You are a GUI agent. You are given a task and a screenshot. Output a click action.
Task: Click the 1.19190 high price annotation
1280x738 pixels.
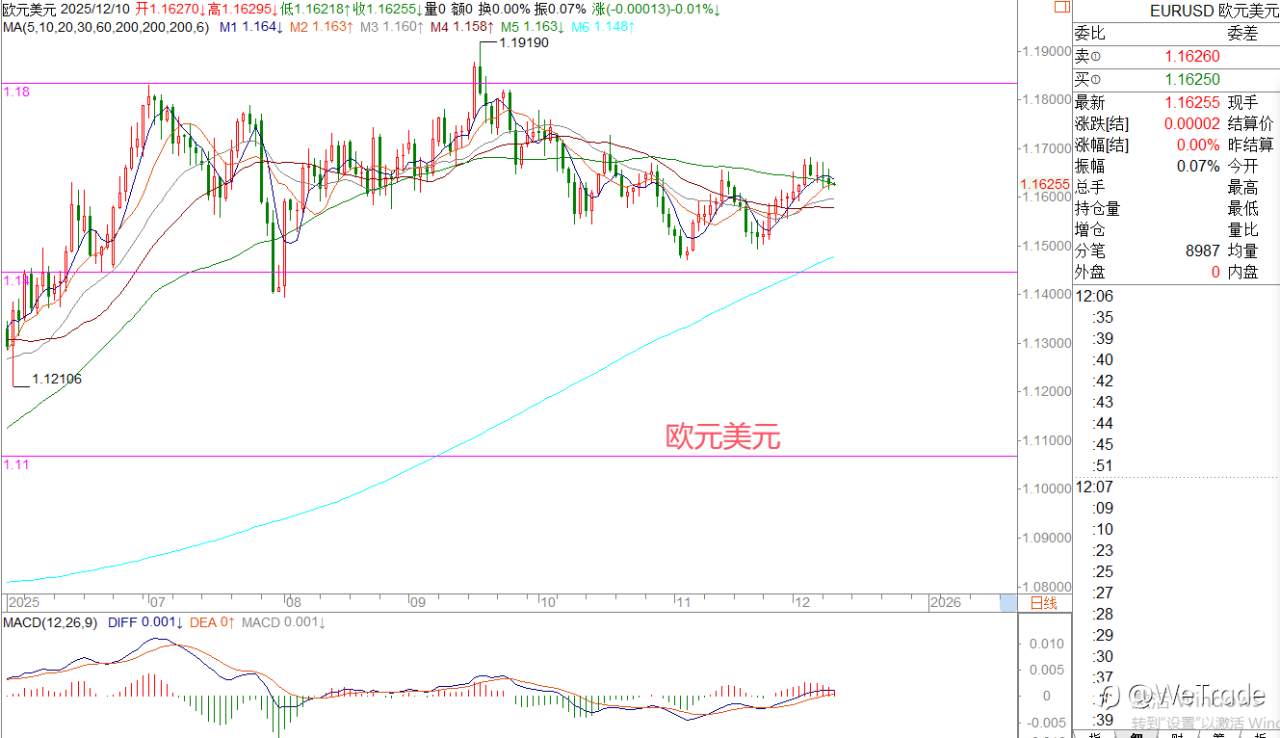[524, 43]
